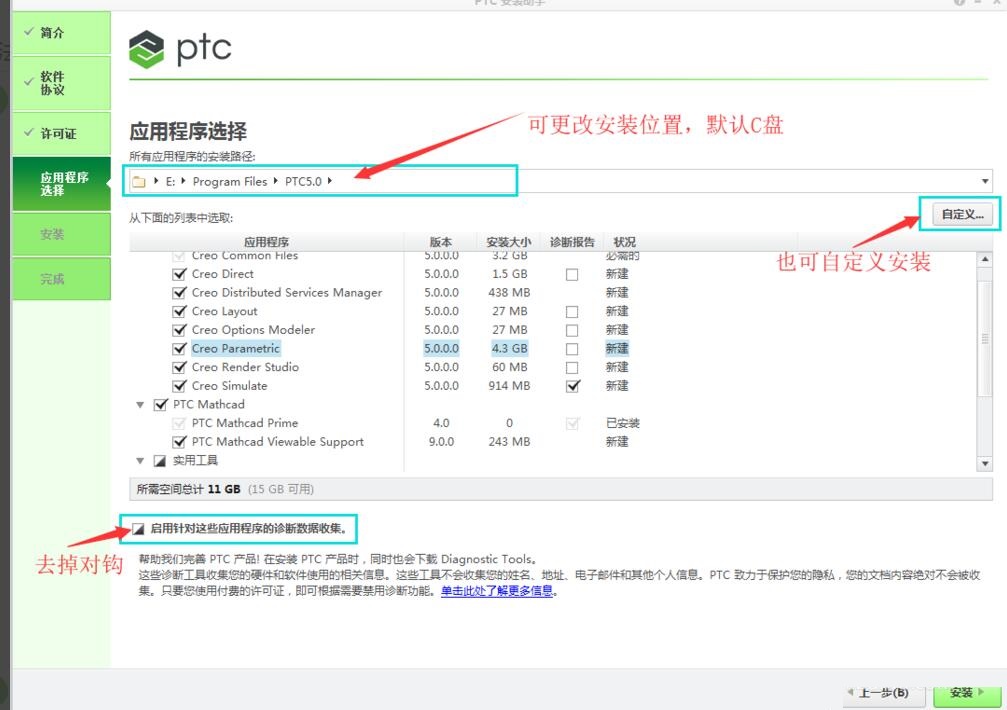Click the folder icon in the install path
This screenshot has width=1007, height=710.
pos(139,182)
